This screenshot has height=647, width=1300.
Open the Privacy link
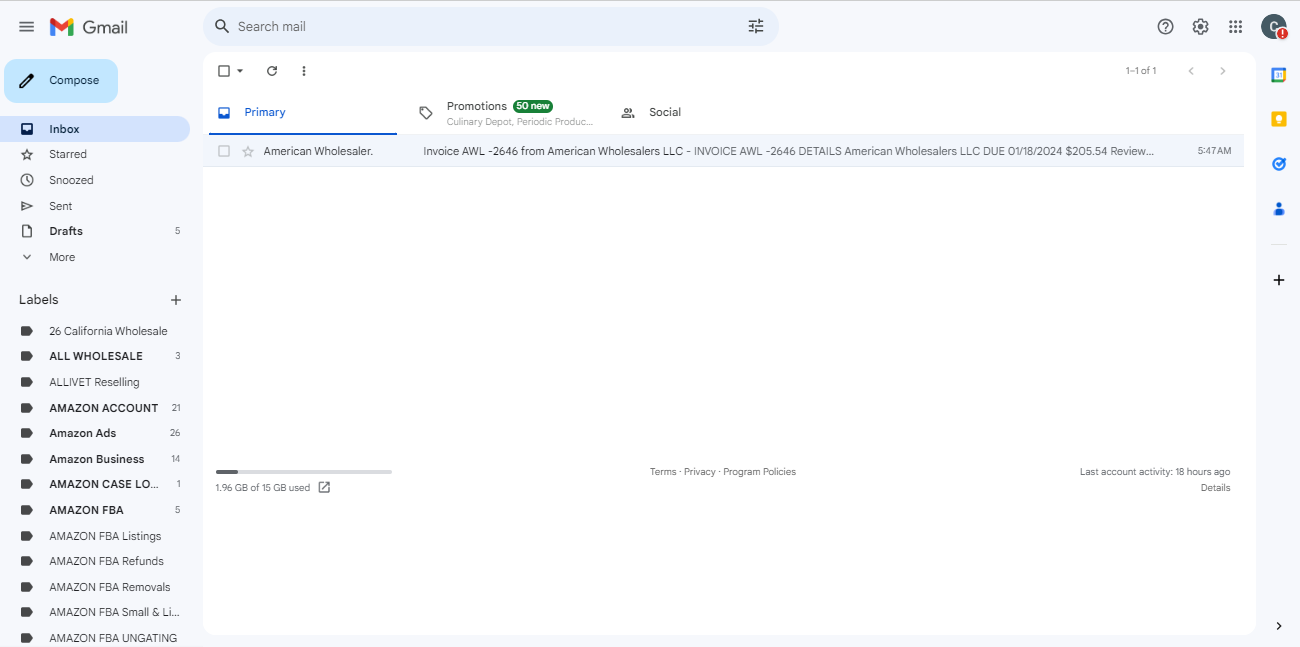coord(700,472)
